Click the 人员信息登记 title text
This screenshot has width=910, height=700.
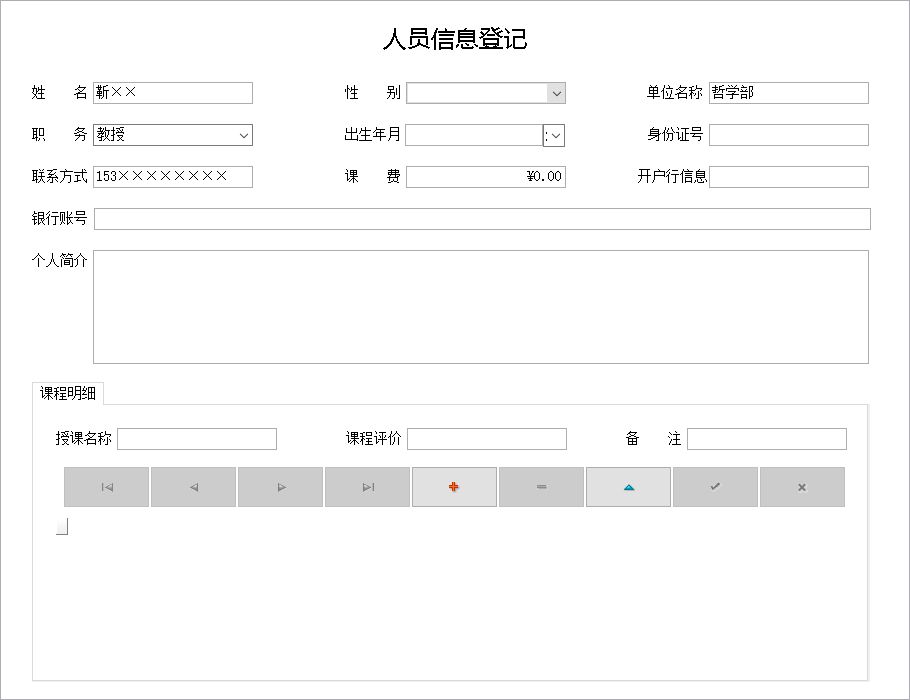pos(455,39)
